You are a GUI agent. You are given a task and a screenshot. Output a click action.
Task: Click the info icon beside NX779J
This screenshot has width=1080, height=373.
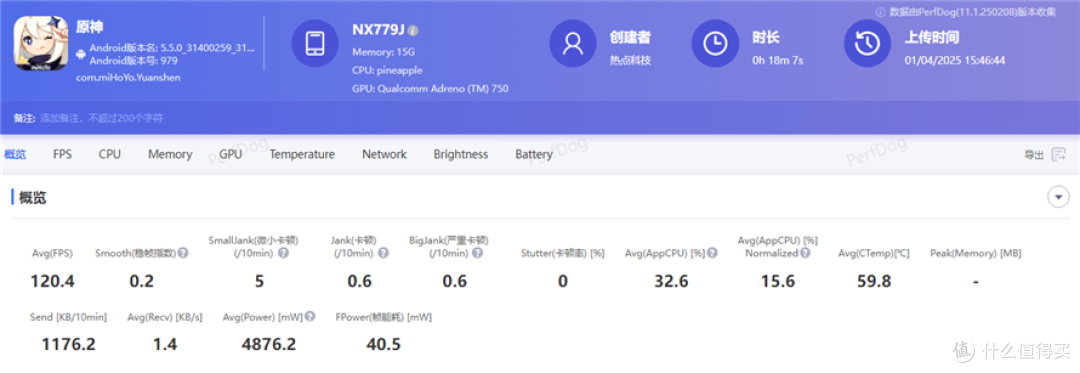(x=413, y=31)
